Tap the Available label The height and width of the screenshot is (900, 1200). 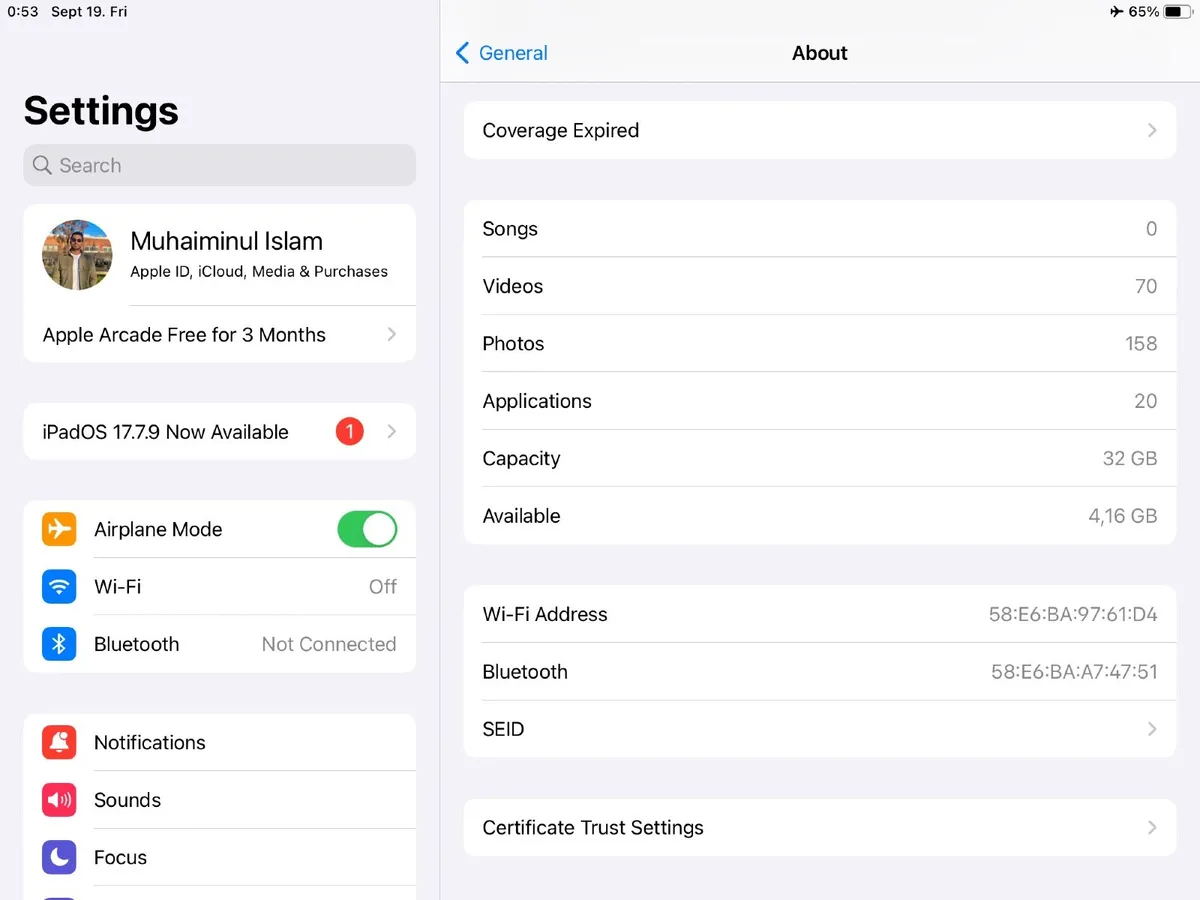coord(522,516)
